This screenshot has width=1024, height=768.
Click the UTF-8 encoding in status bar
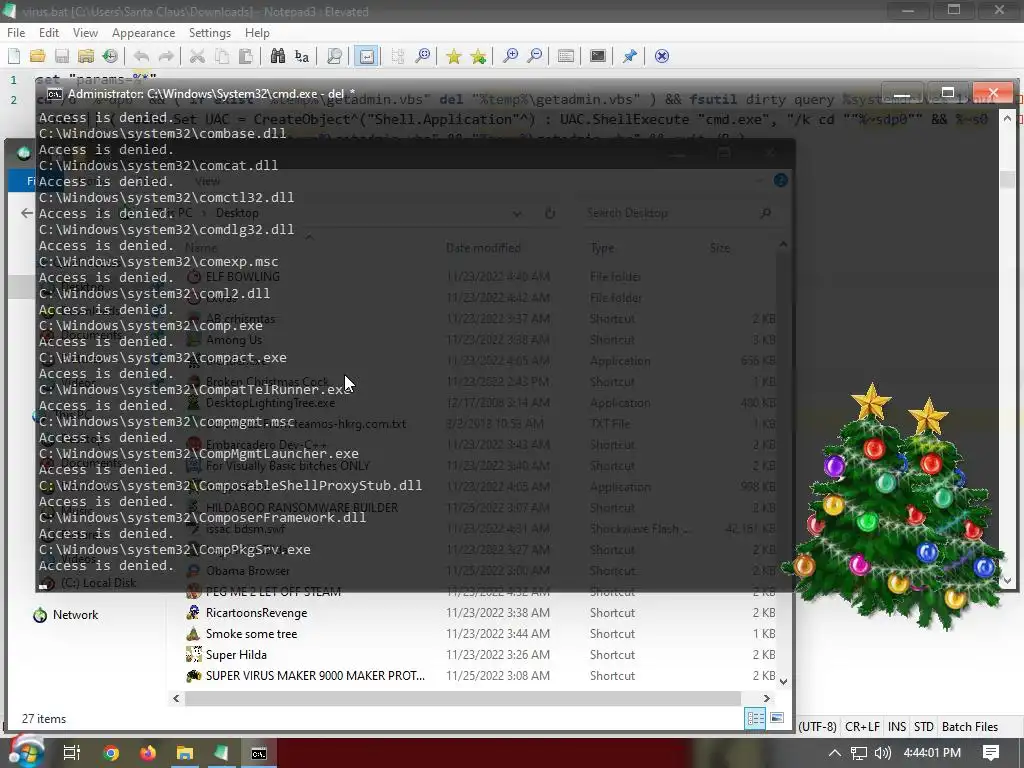click(817, 726)
